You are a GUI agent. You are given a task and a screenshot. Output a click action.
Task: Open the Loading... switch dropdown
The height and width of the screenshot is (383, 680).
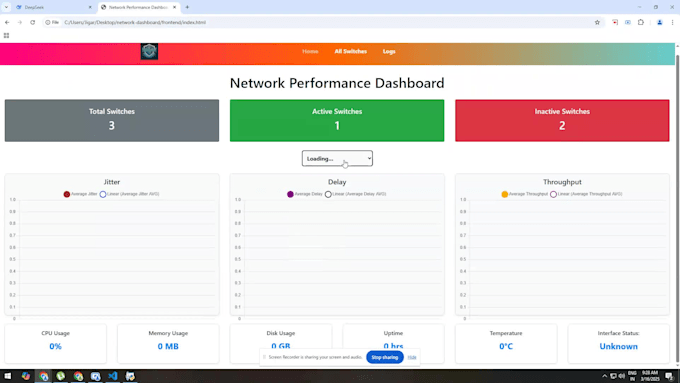click(x=337, y=158)
